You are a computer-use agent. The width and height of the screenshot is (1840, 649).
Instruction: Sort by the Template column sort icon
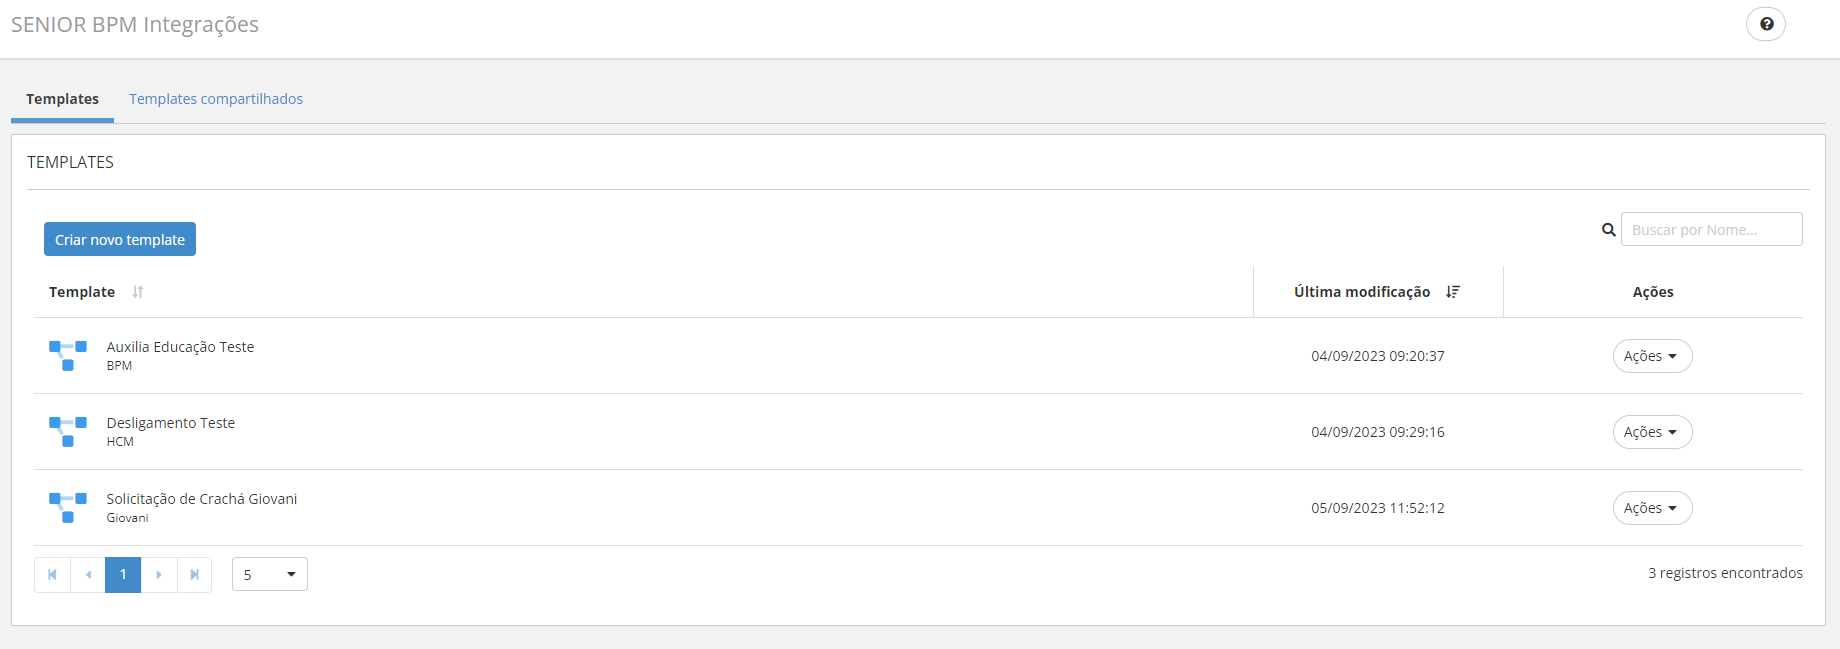[138, 292]
